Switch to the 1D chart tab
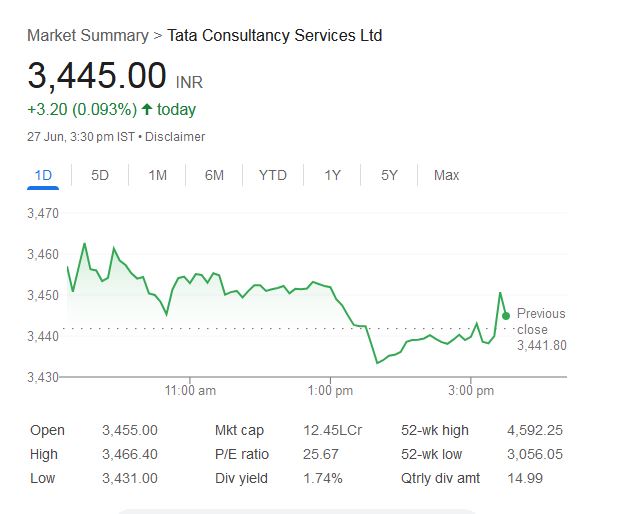The image size is (620, 514). pos(43,175)
